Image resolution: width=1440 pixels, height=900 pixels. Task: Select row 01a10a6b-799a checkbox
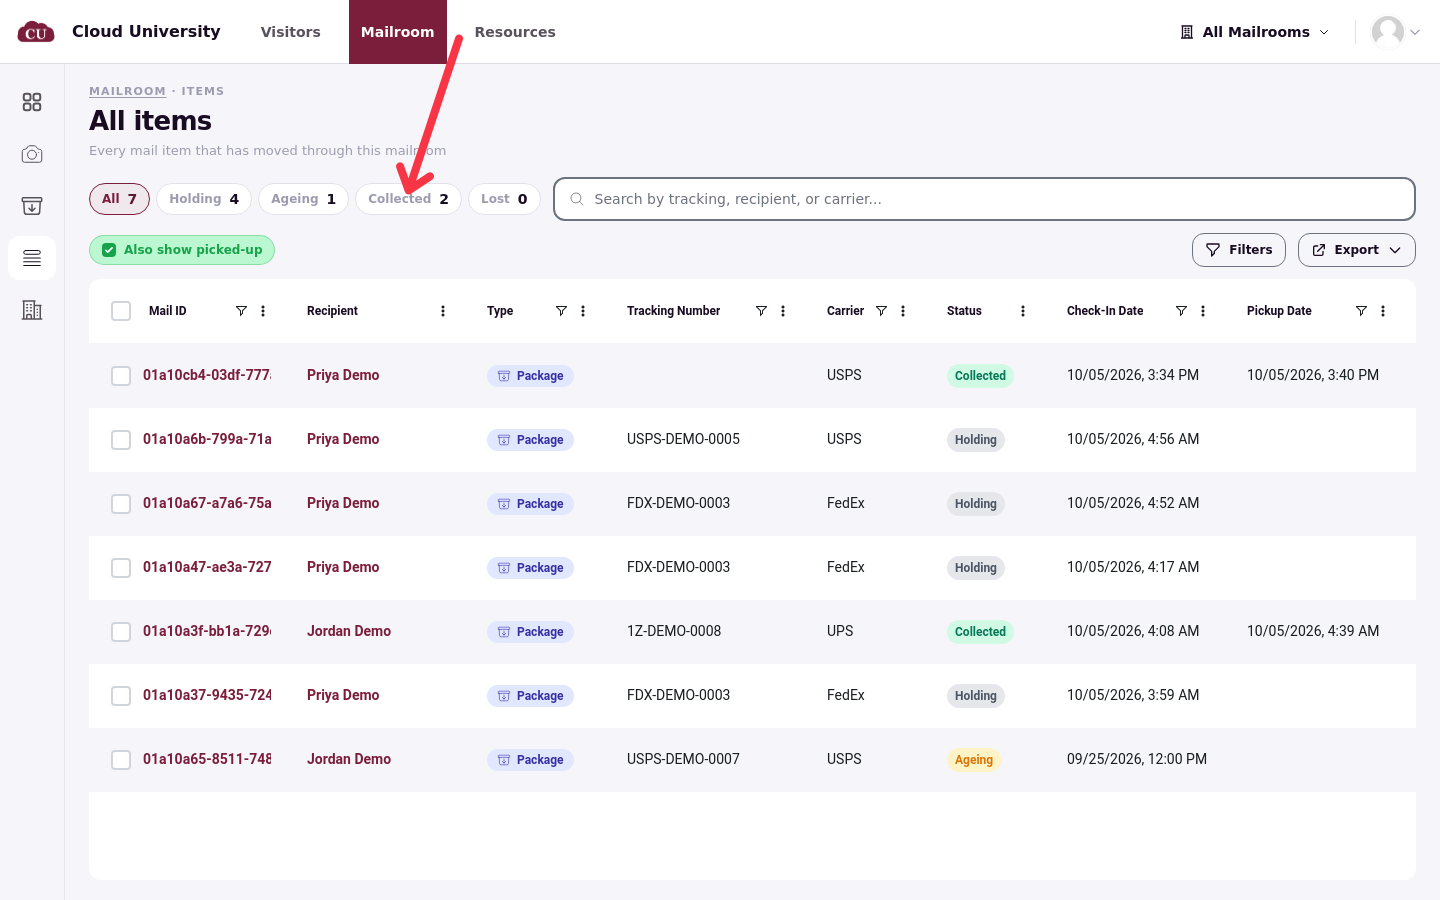[121, 440]
